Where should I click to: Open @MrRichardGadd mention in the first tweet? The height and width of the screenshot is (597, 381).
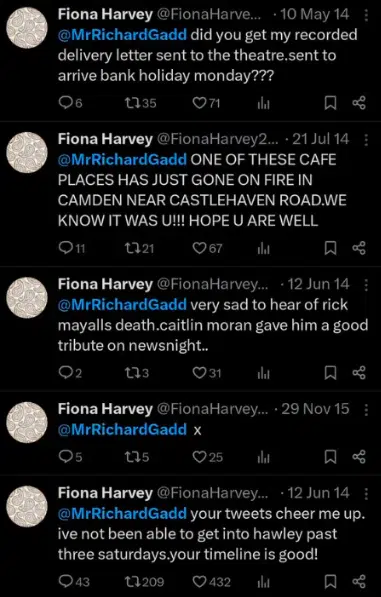click(122, 35)
